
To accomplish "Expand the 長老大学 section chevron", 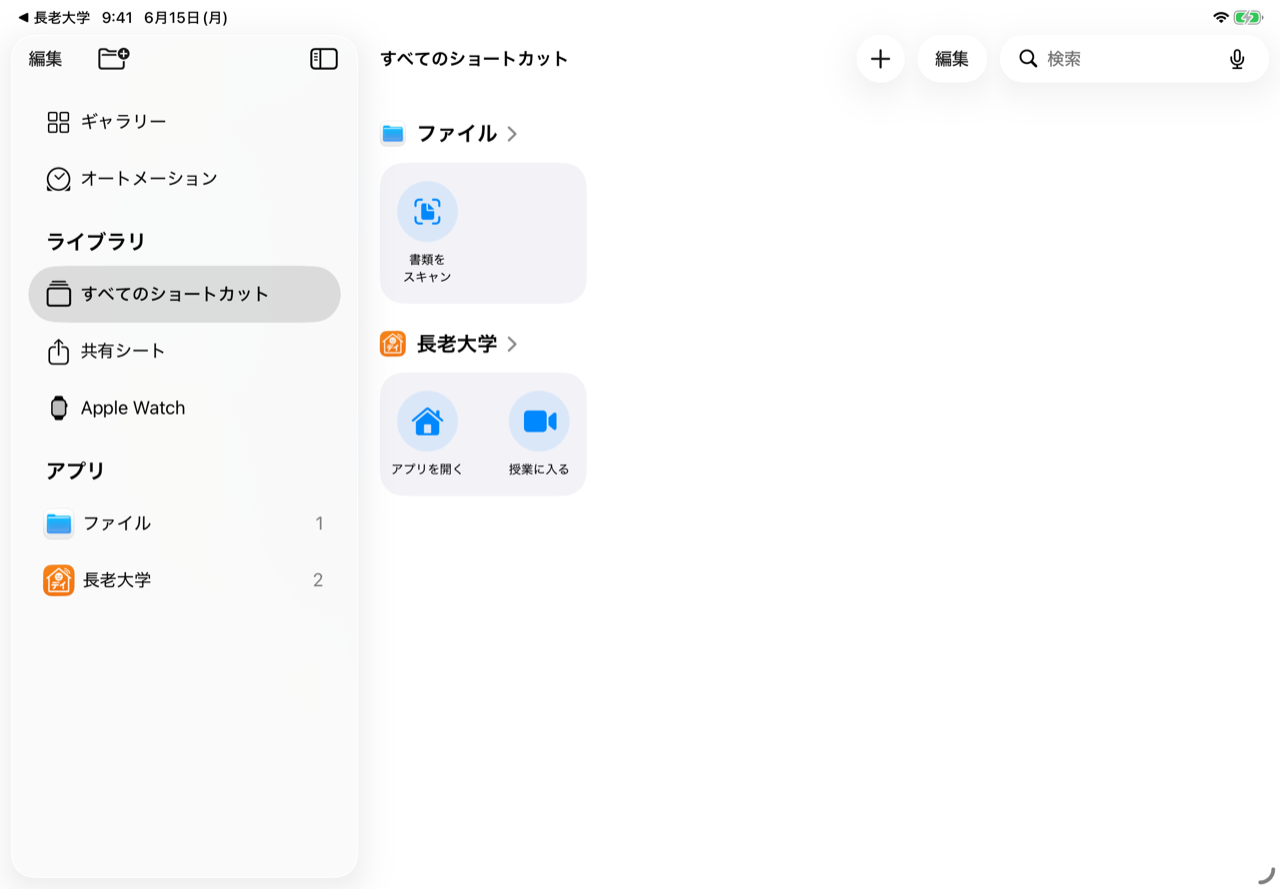I will tap(512, 344).
